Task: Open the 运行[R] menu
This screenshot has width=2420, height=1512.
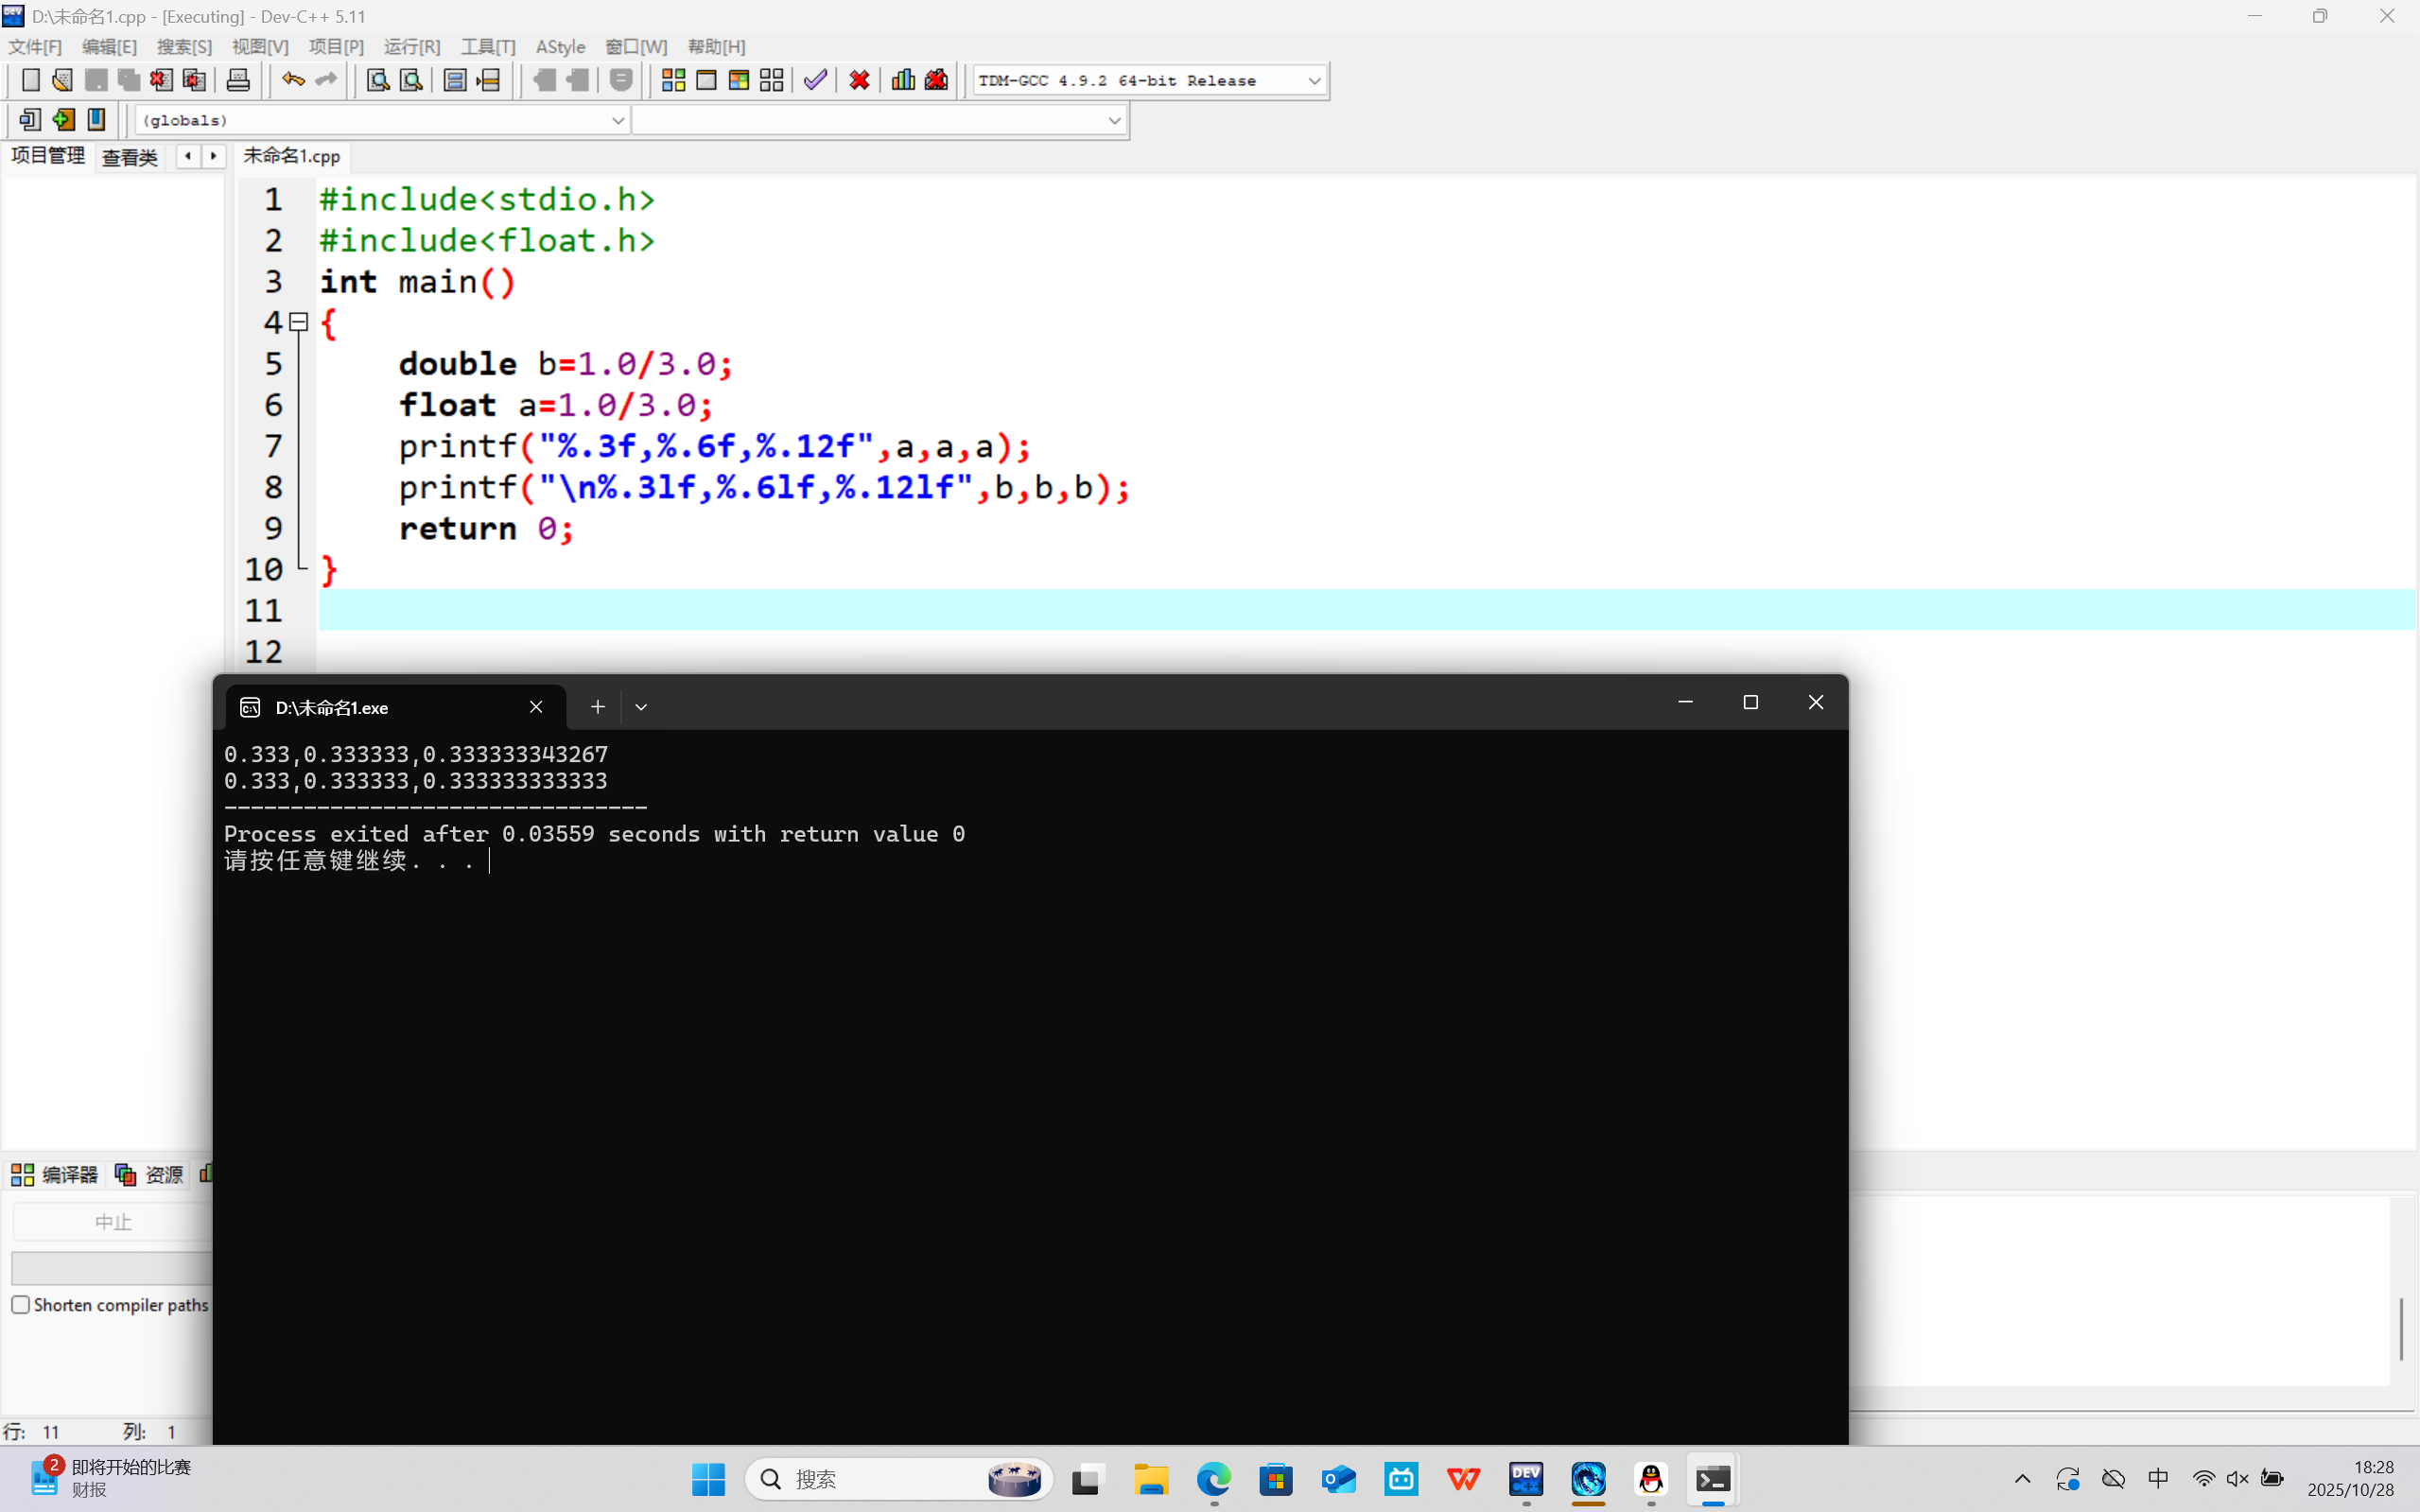Action: pos(411,47)
